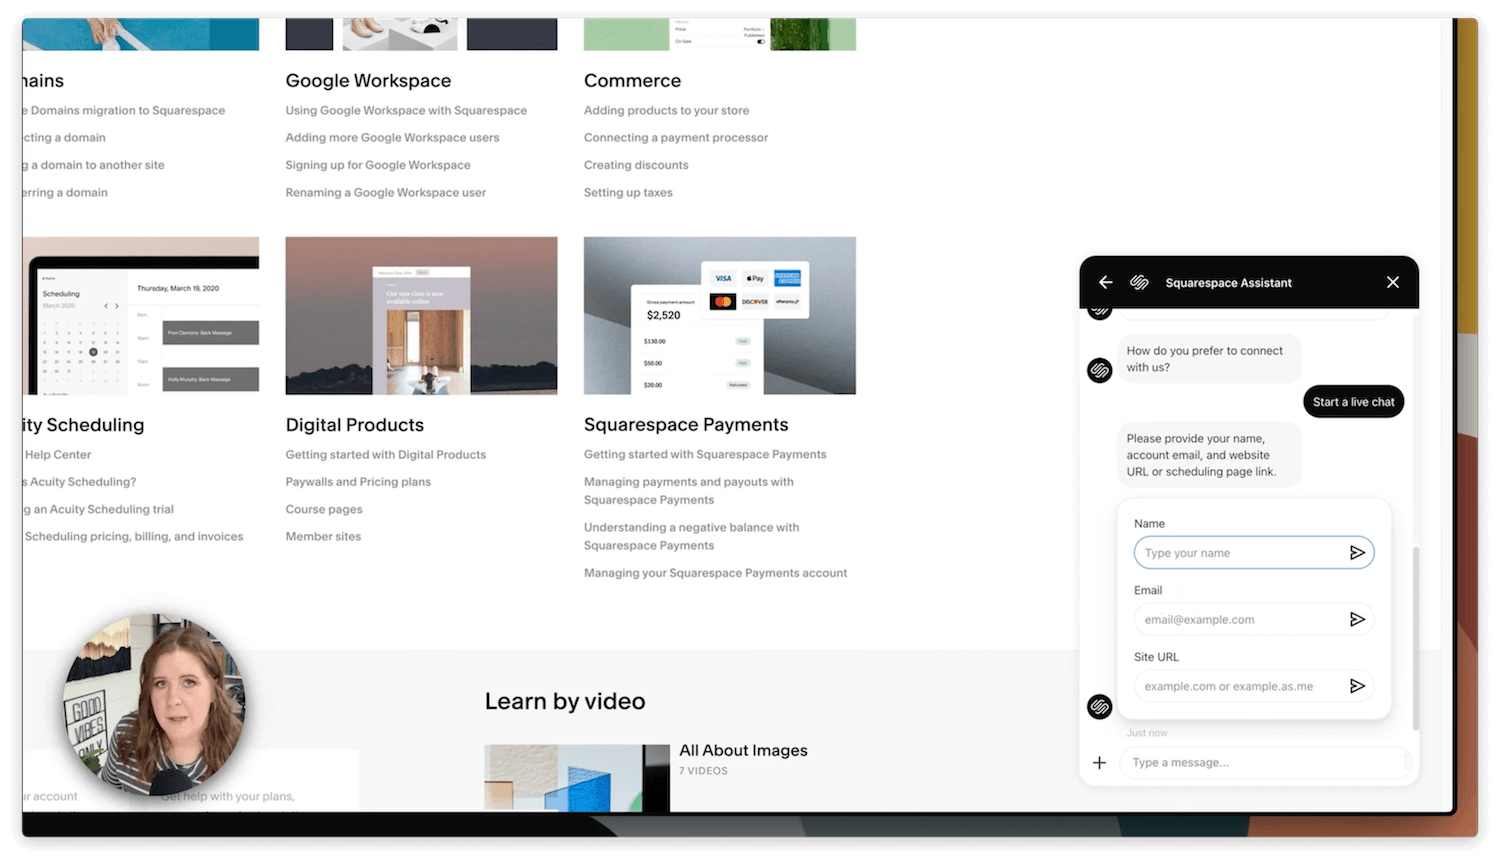
Task: Click the Email input field
Action: (x=1254, y=620)
